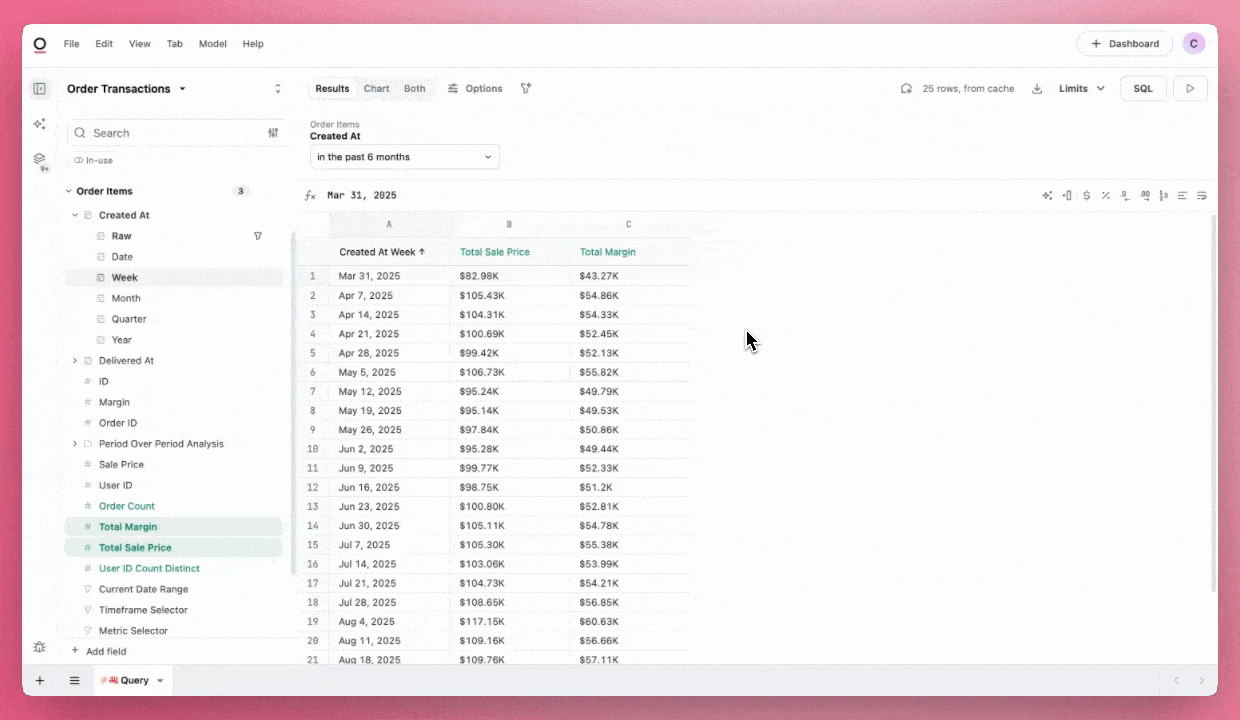
Task: Collapse the left field picker panel
Action: pos(40,88)
